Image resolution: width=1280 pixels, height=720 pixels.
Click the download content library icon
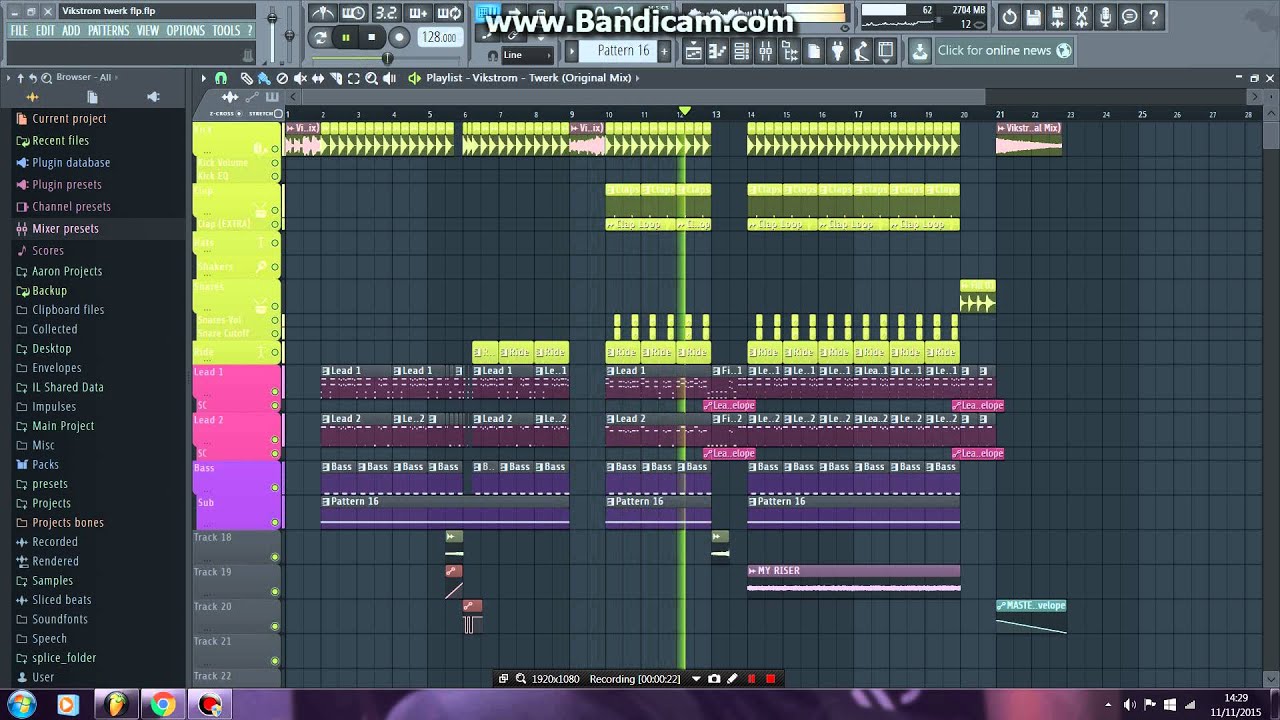coord(919,50)
